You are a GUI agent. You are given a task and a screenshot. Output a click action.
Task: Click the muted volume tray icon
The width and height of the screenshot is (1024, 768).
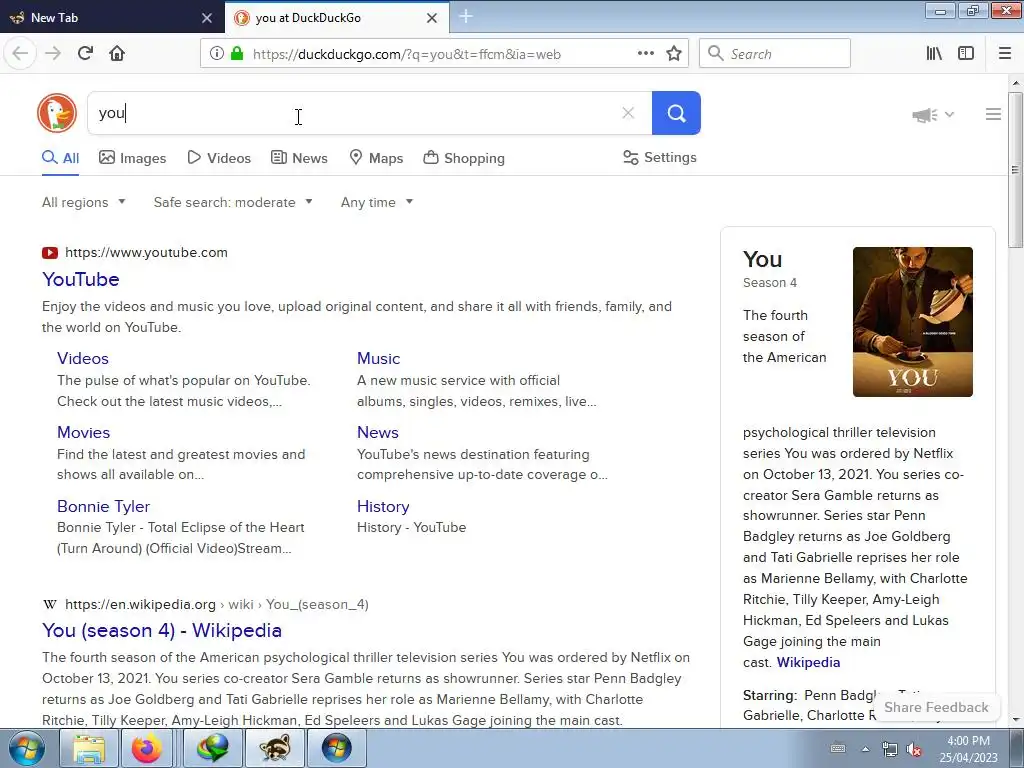tap(914, 749)
